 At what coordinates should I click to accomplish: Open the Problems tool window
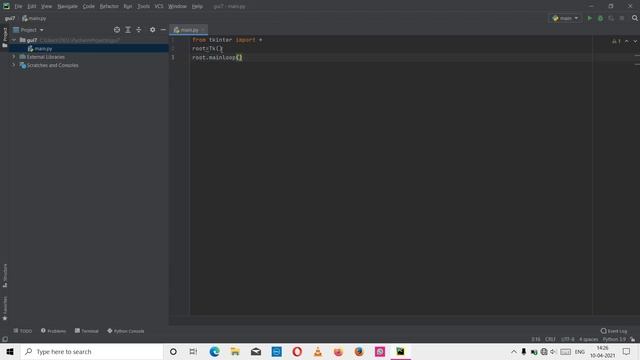[x=53, y=331]
